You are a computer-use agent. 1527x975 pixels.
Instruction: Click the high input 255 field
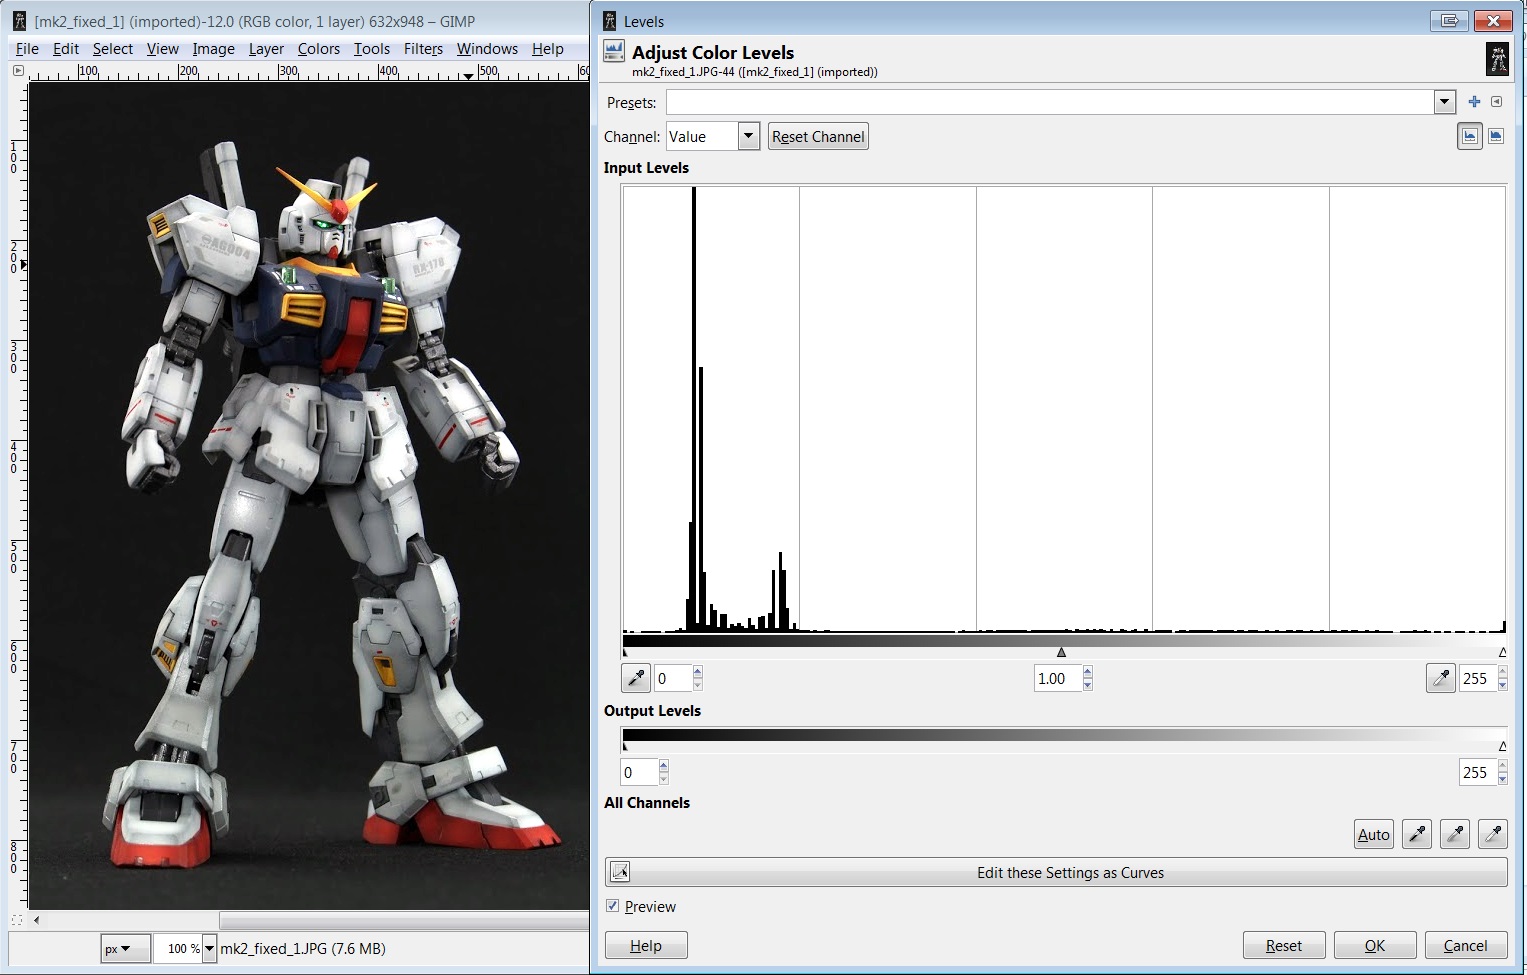(1477, 678)
